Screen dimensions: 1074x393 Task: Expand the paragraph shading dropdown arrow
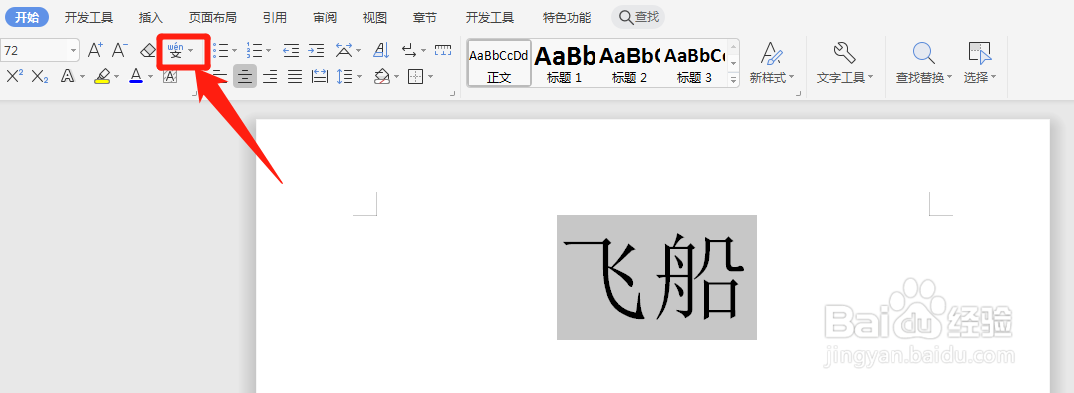pos(397,77)
